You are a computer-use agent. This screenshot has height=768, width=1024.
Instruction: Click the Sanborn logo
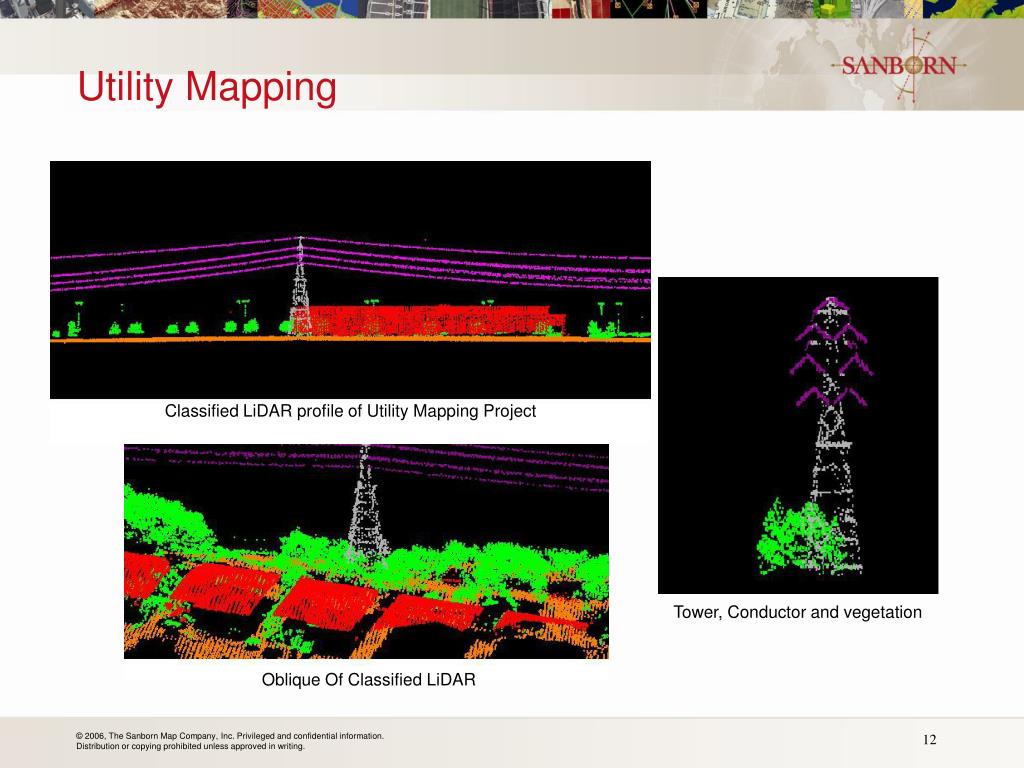point(900,66)
